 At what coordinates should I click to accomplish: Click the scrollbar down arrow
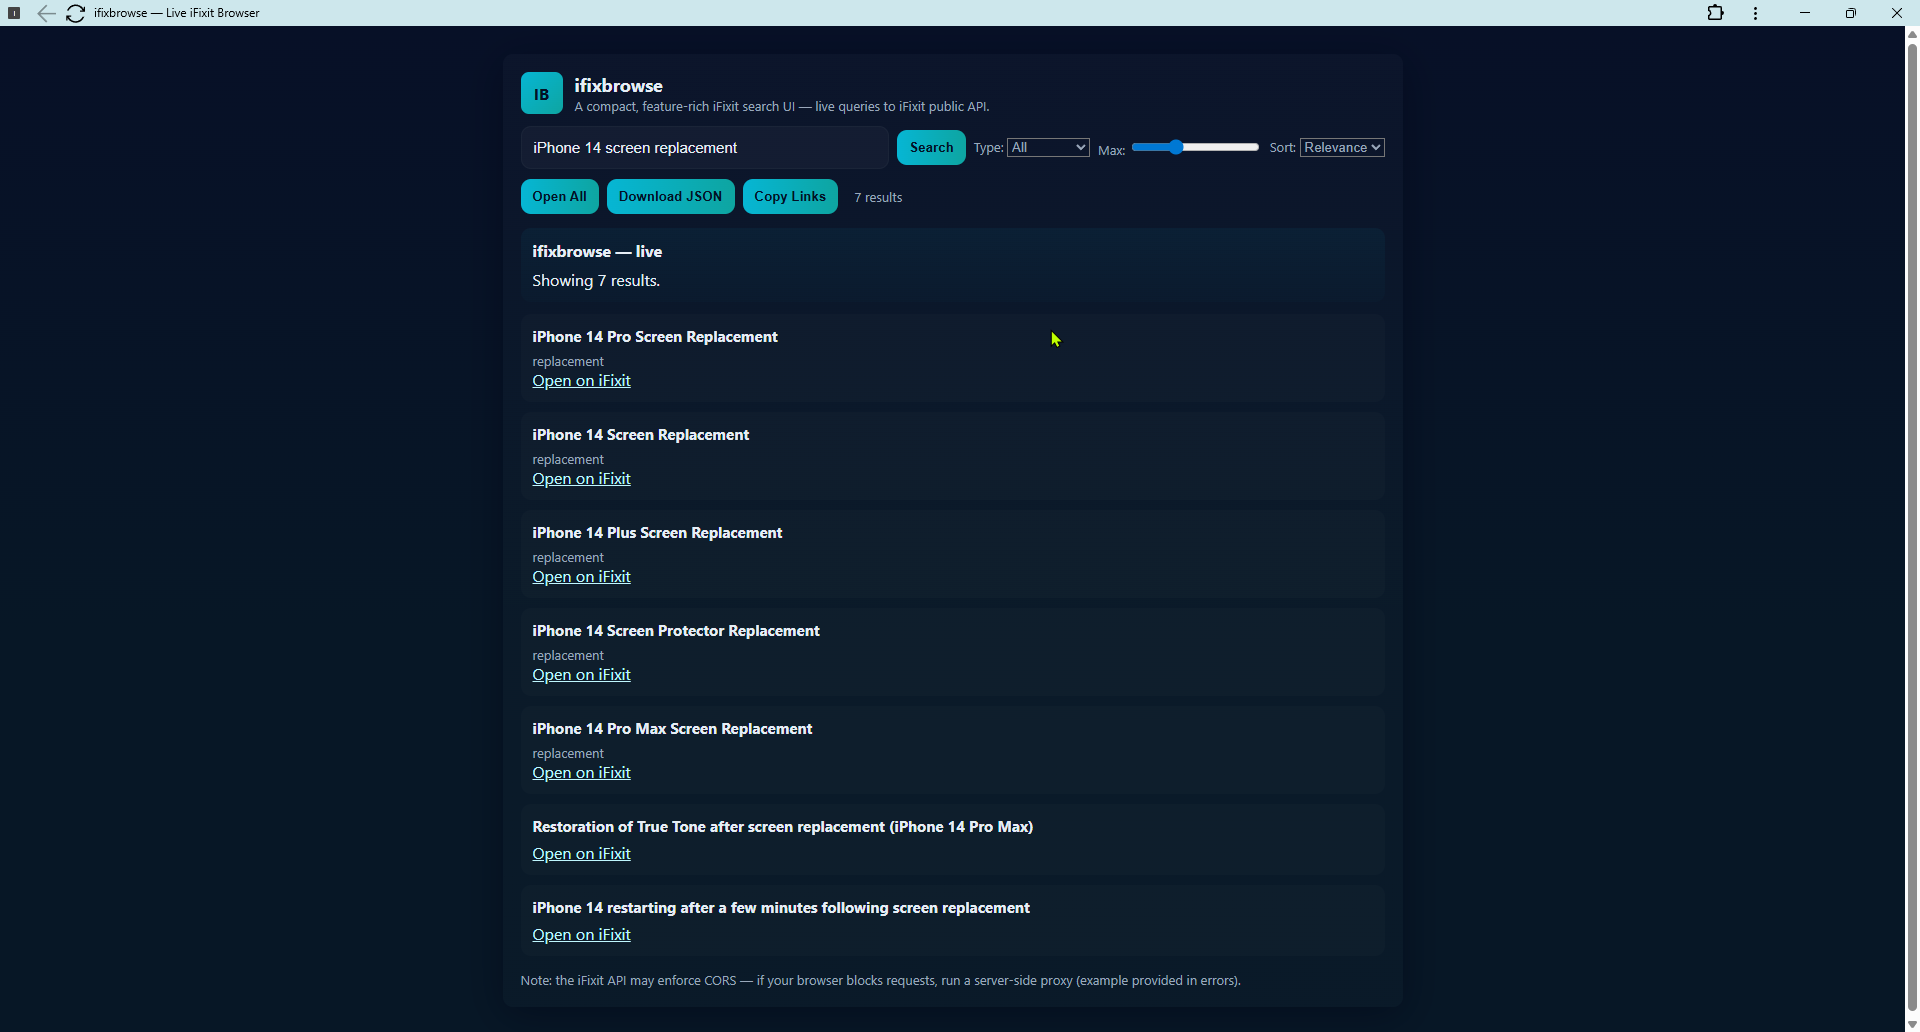point(1912,1024)
